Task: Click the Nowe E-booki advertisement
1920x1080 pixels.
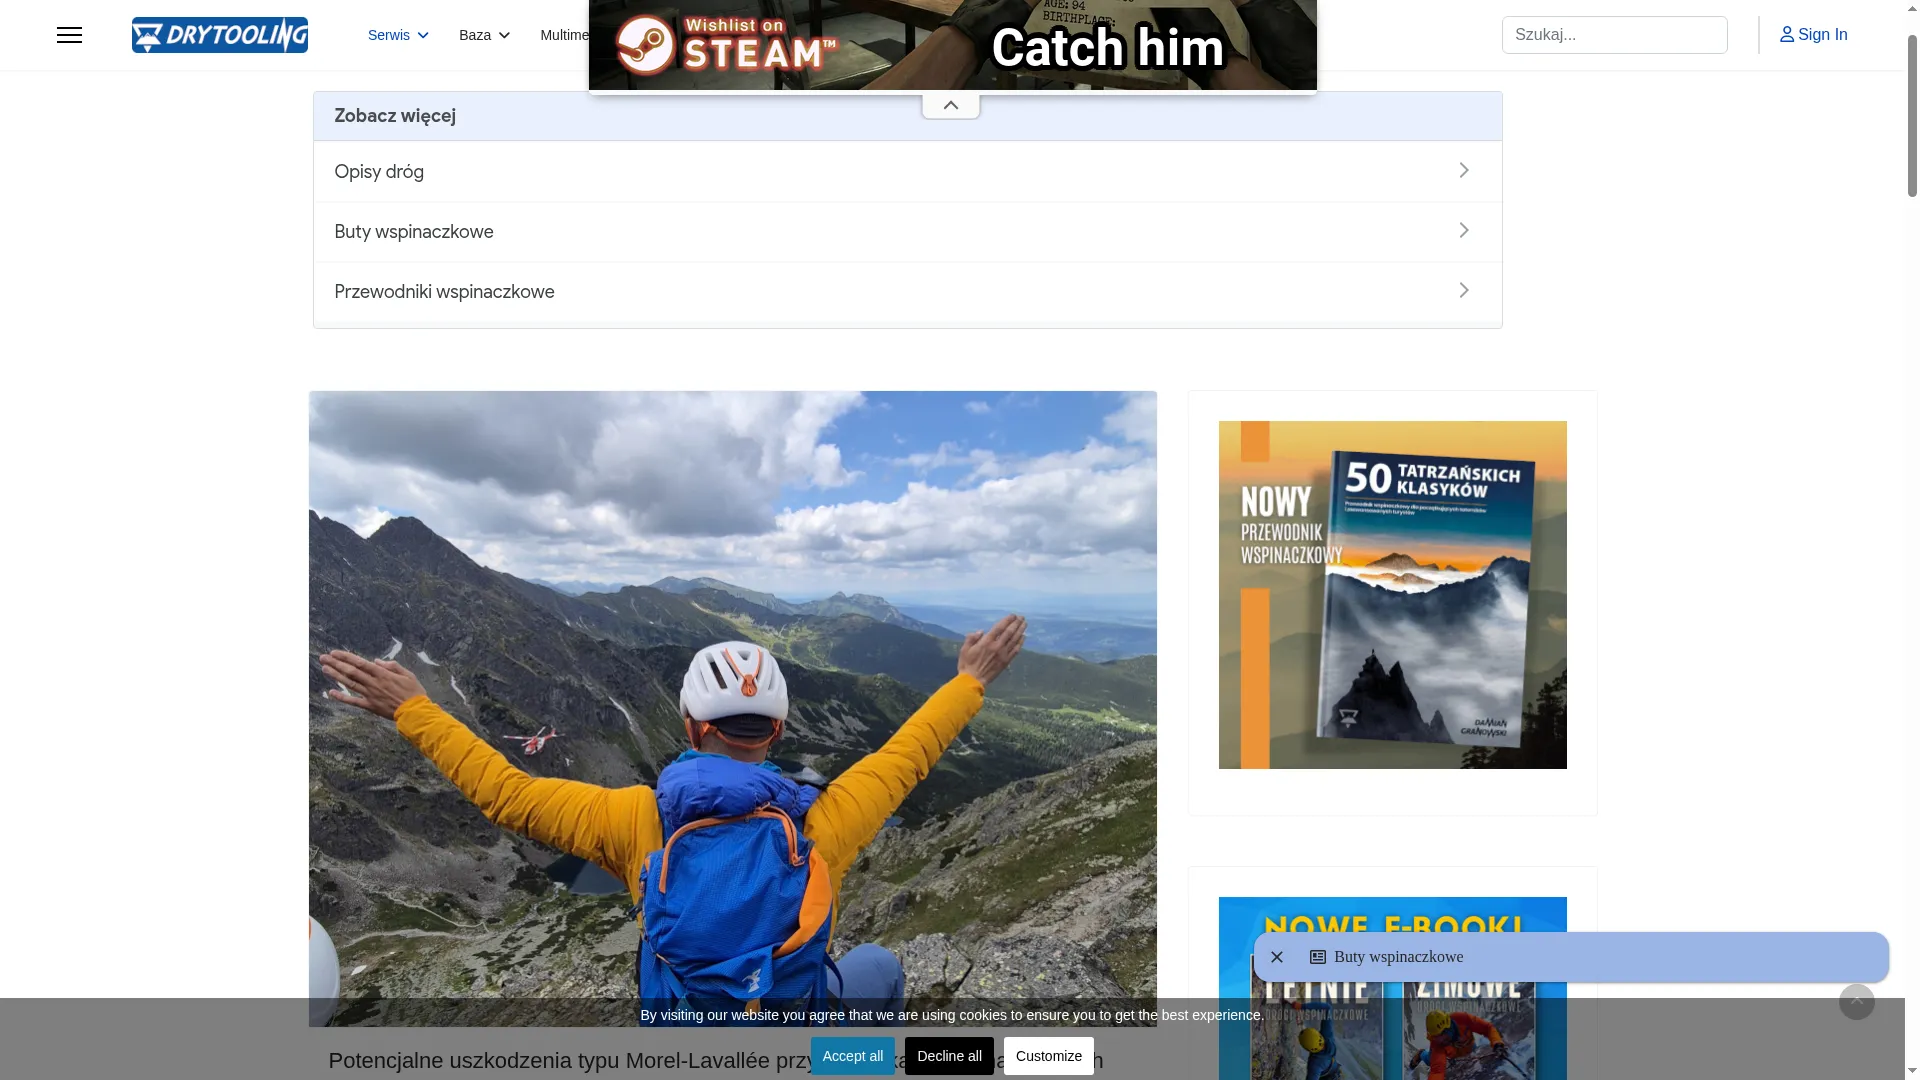Action: [1392, 988]
